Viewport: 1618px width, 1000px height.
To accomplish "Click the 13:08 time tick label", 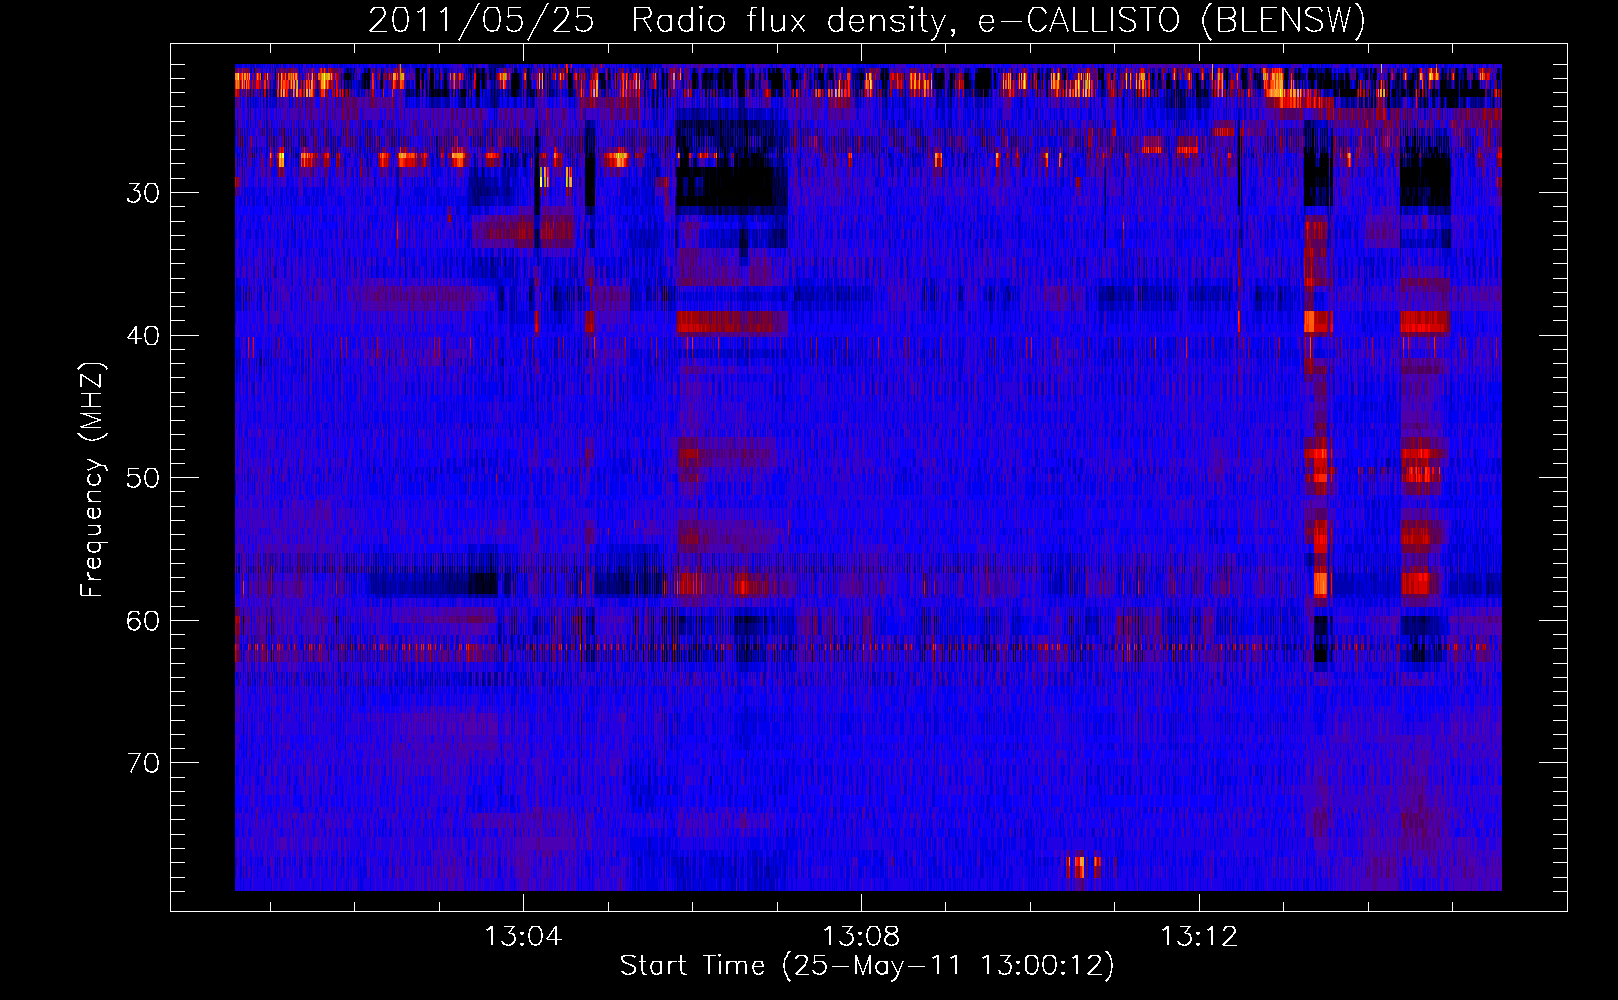I will point(861,937).
